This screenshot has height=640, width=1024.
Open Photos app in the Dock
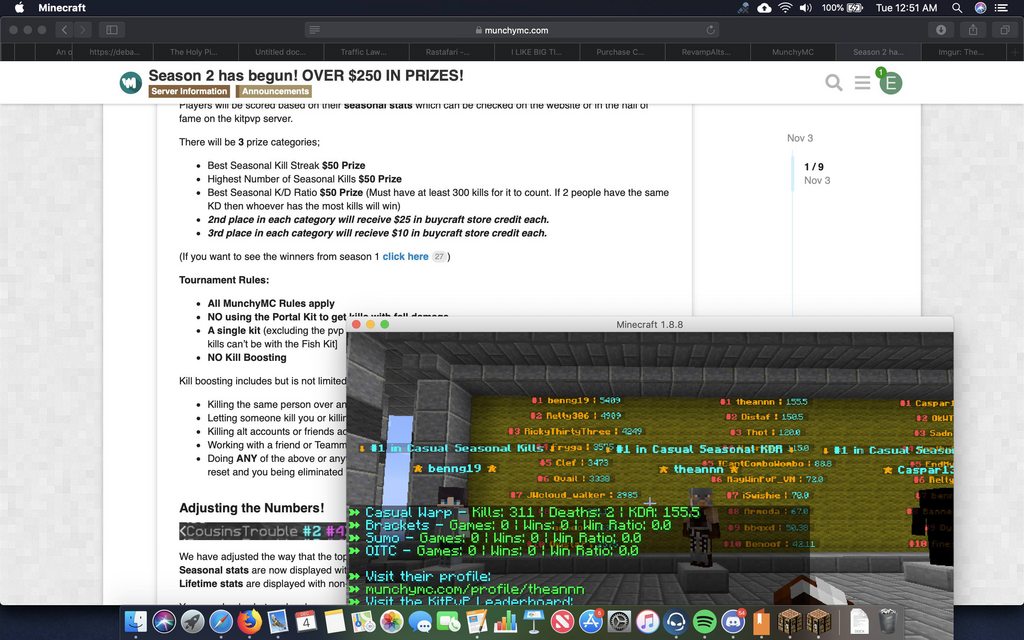tap(392, 621)
